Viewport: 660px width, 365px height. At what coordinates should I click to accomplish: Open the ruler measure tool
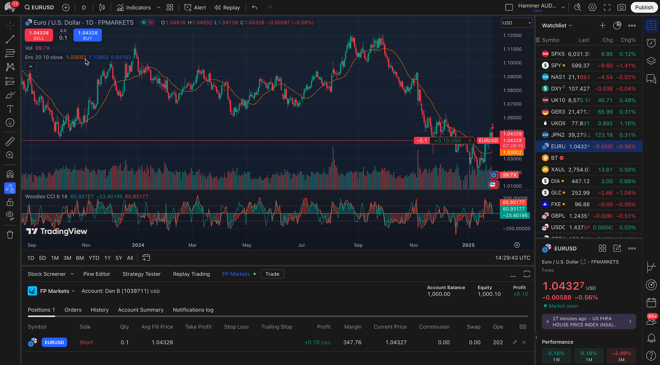(x=10, y=141)
